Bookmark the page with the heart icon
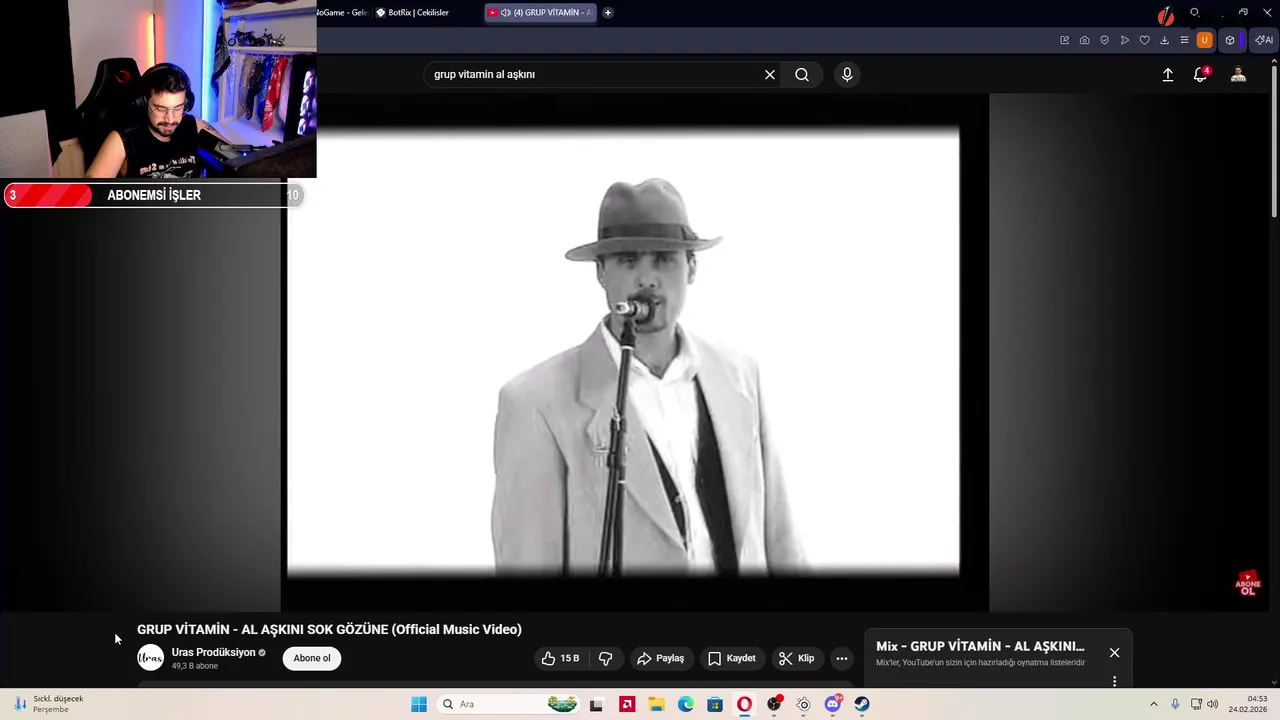Screen dimensions: 1280x720 click(x=1144, y=40)
